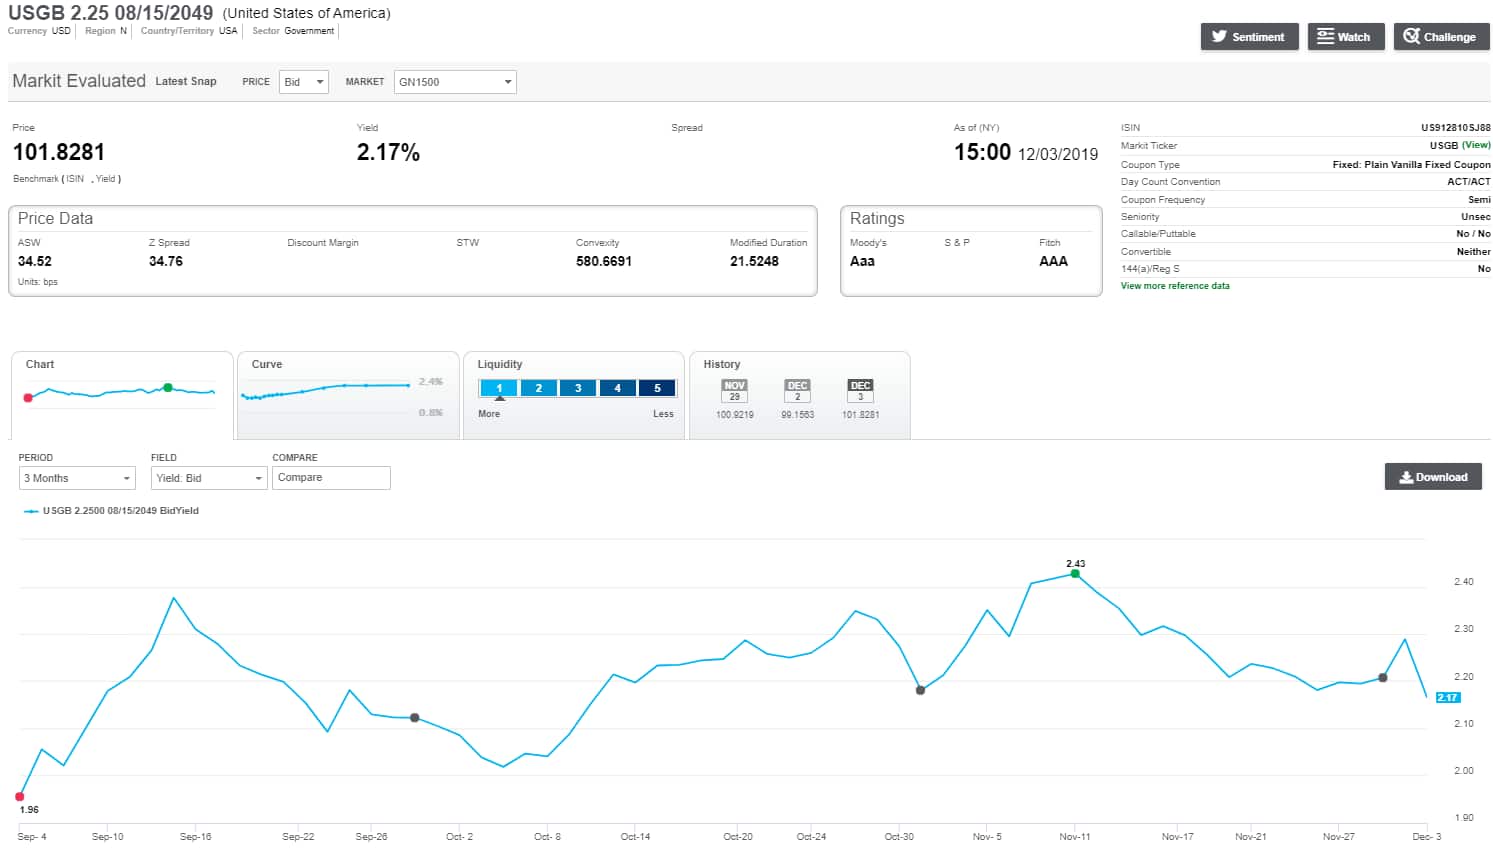Image resolution: width=1493 pixels, height=852 pixels.
Task: Click the Chart mini sparkline thumbnail
Action: point(120,392)
